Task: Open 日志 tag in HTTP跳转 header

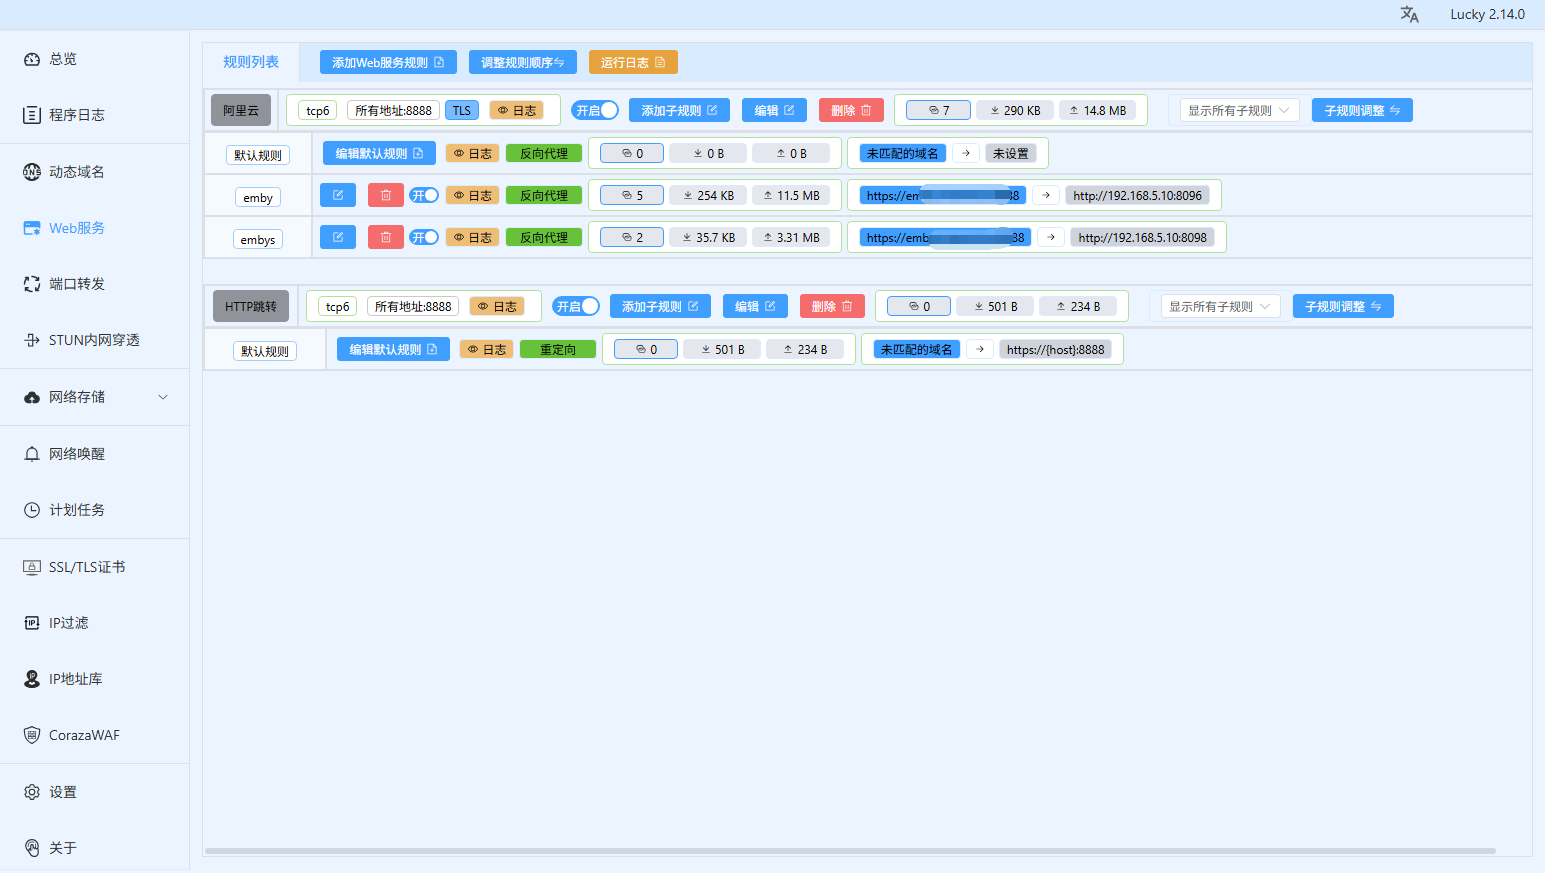Action: (x=497, y=306)
